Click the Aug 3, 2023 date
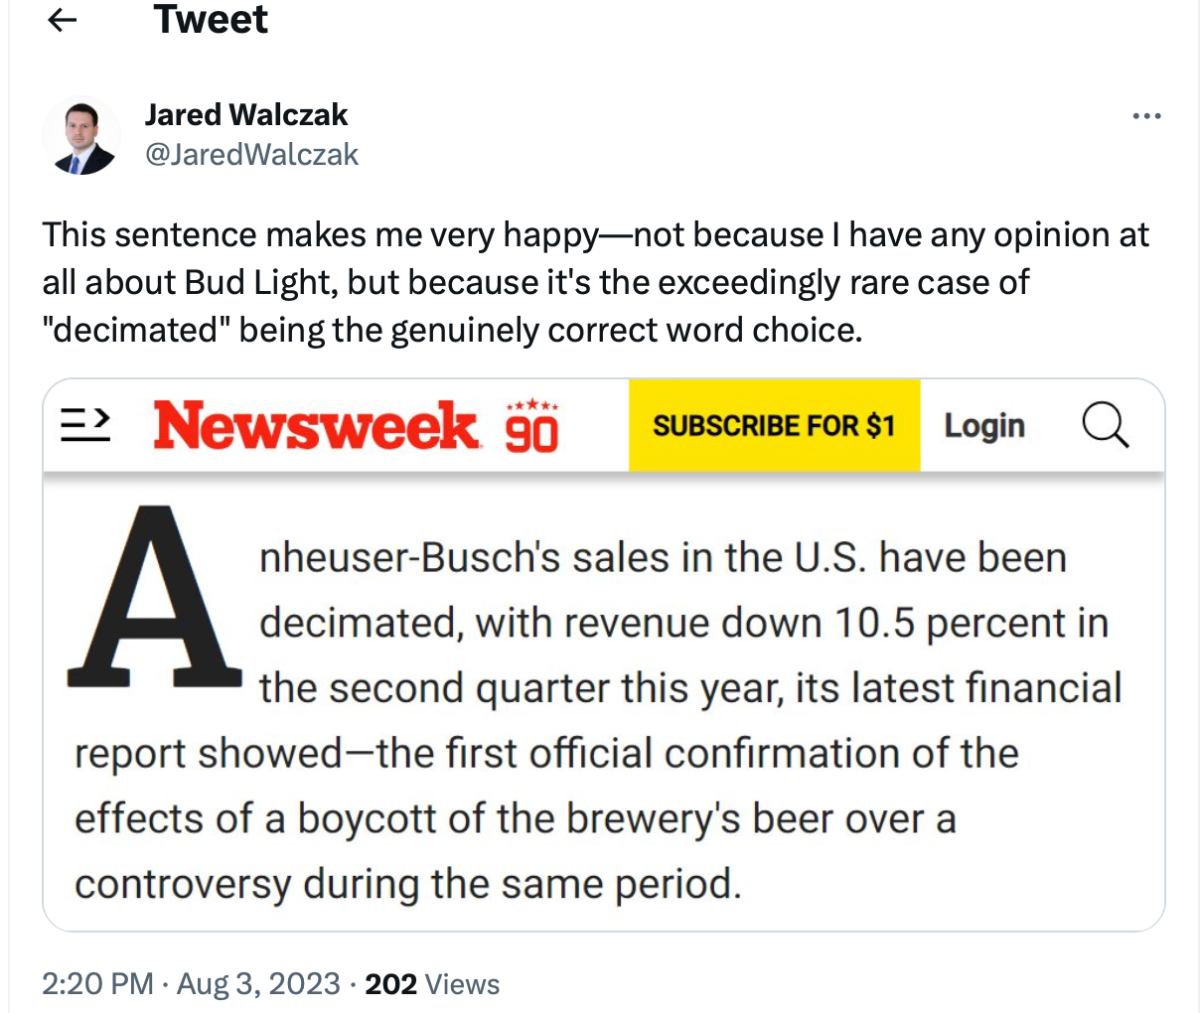 259,984
